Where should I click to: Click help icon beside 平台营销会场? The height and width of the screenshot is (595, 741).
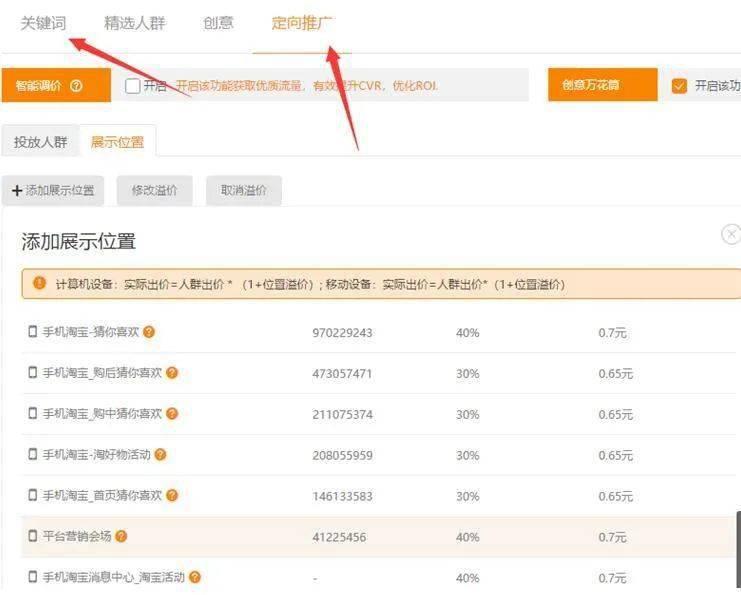click(121, 537)
